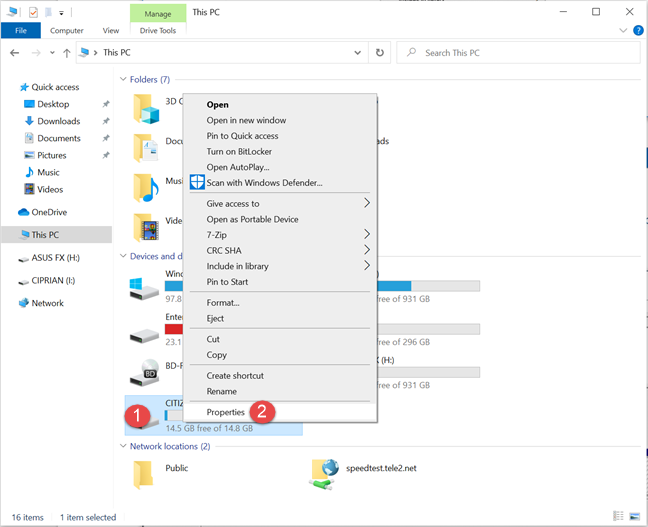Collapse the Folders (7) group
The image size is (648, 527).
point(123,79)
